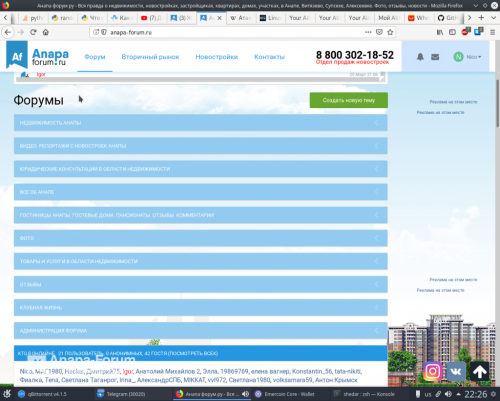Viewport: 500px width, 401px height.
Task: Click the clock showing 22:26
Action: 476,394
